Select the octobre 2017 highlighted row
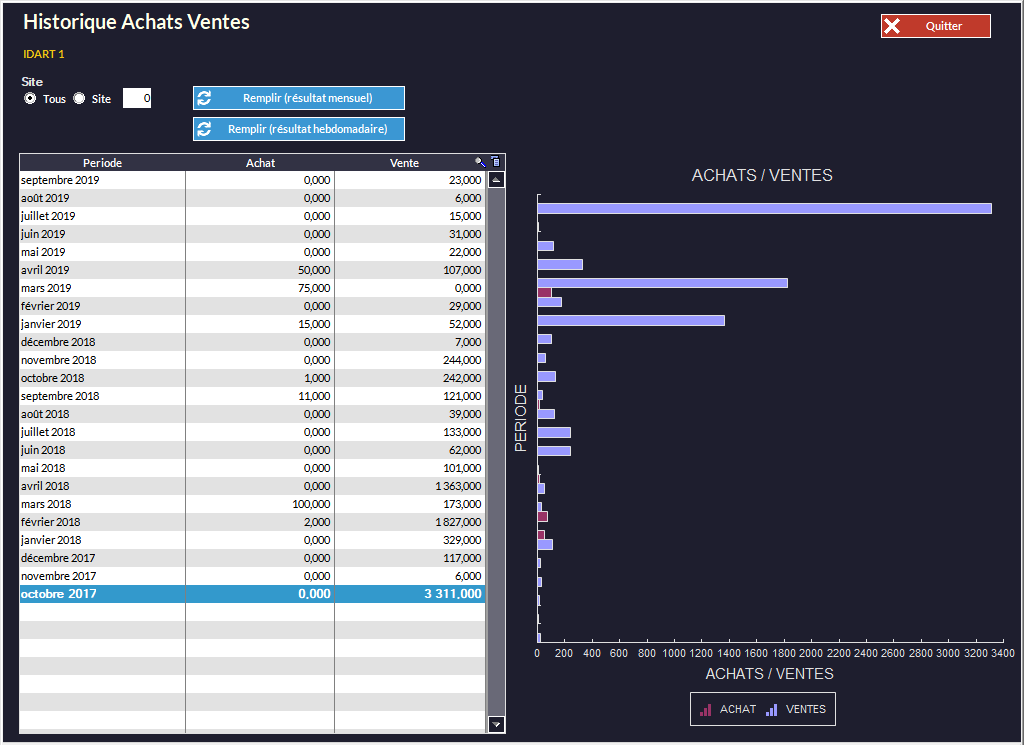1024x745 pixels. point(252,594)
